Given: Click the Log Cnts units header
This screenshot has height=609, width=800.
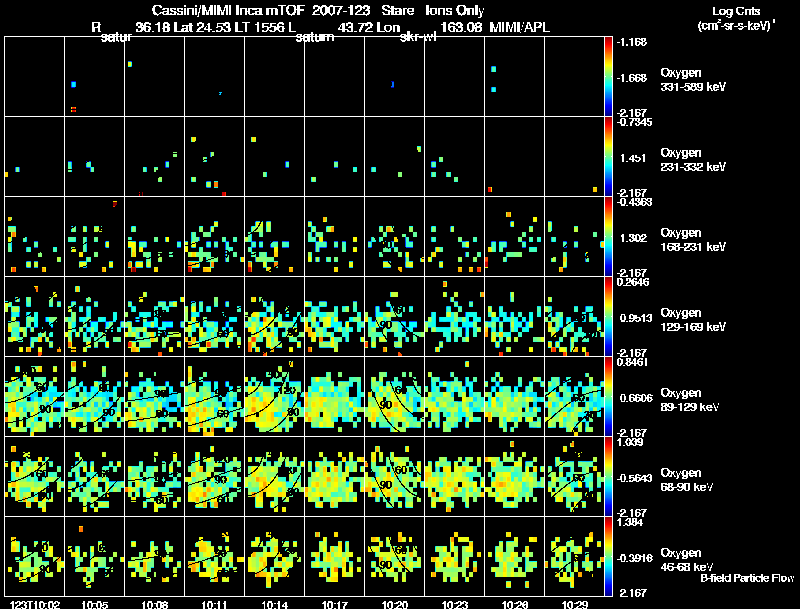Looking at the screenshot, I should coord(734,19).
